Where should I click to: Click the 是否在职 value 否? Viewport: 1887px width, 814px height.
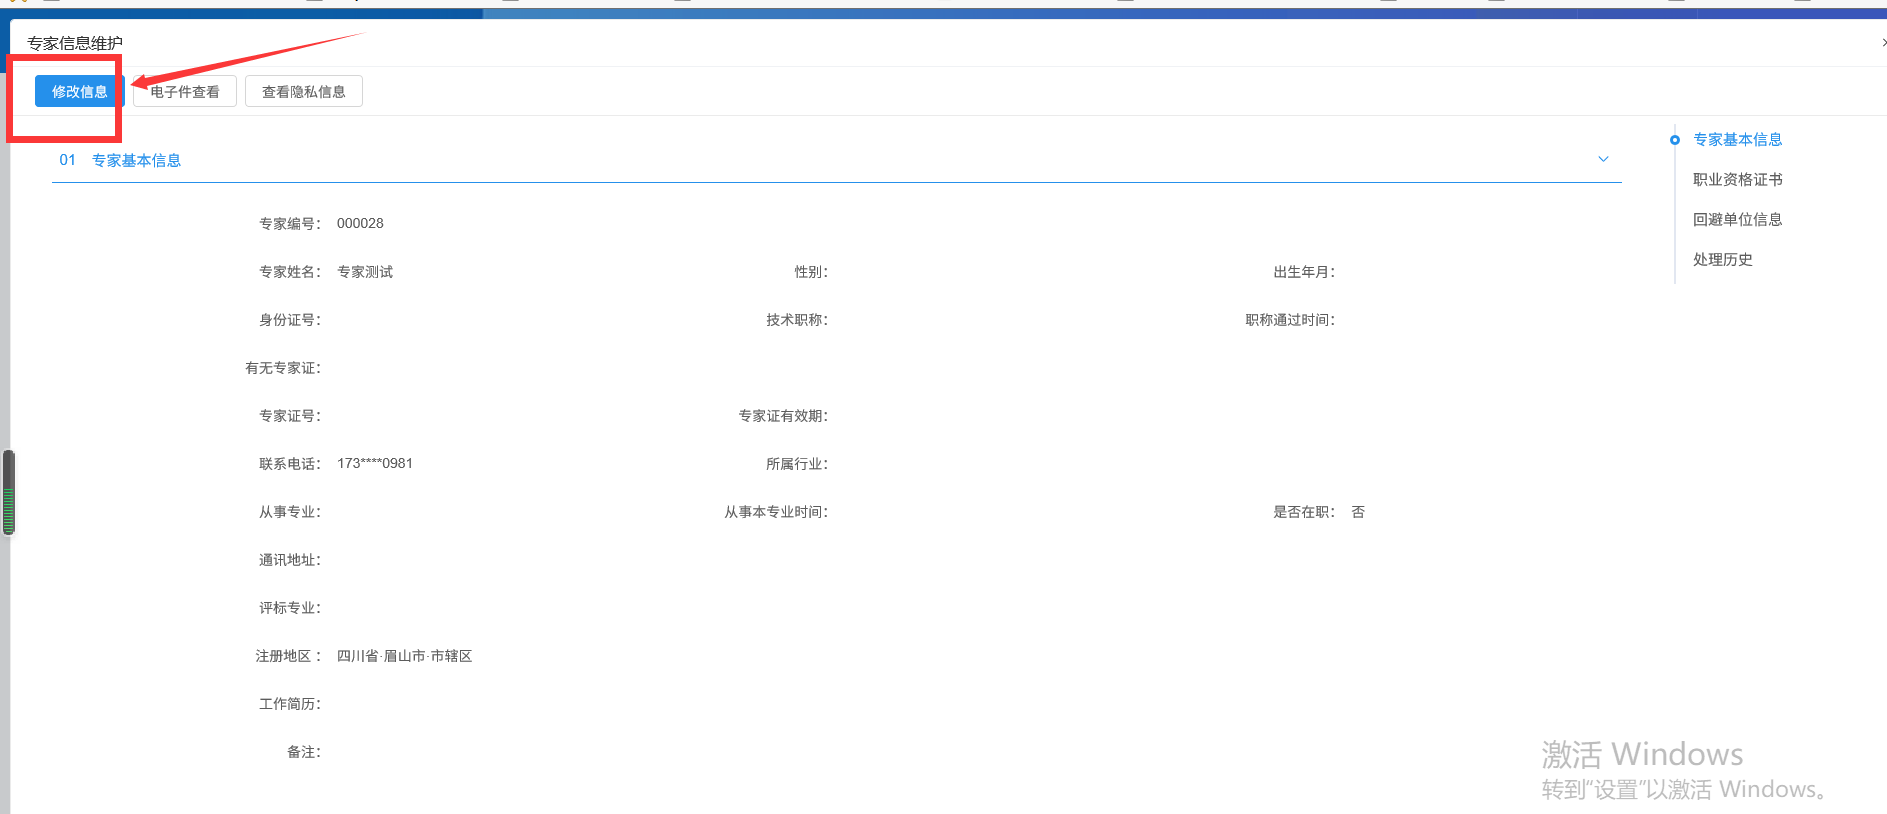click(x=1358, y=512)
